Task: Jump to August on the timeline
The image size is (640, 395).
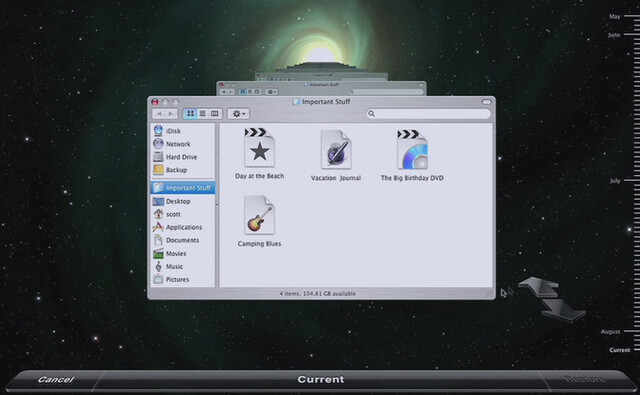Action: (x=611, y=331)
